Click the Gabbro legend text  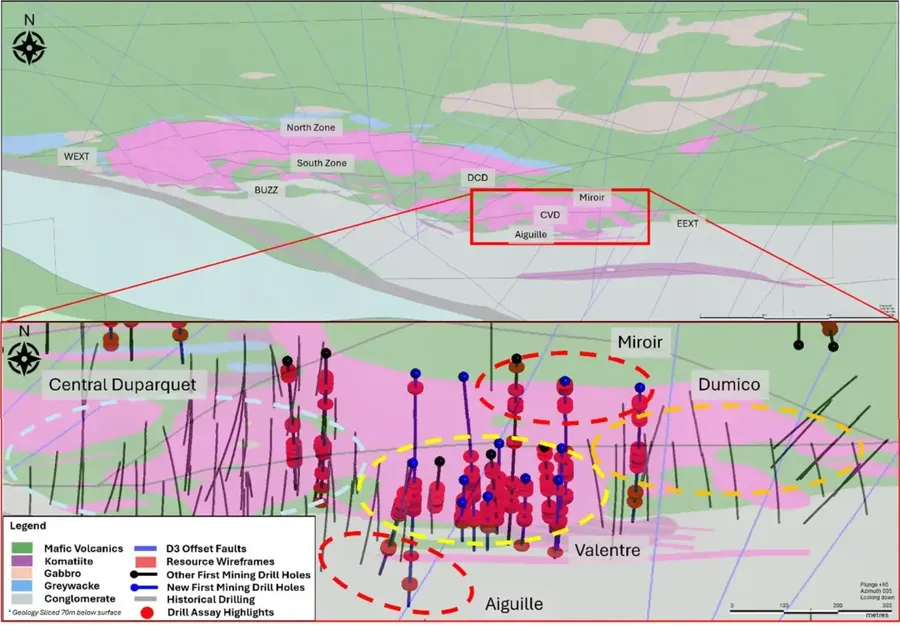[x=63, y=574]
